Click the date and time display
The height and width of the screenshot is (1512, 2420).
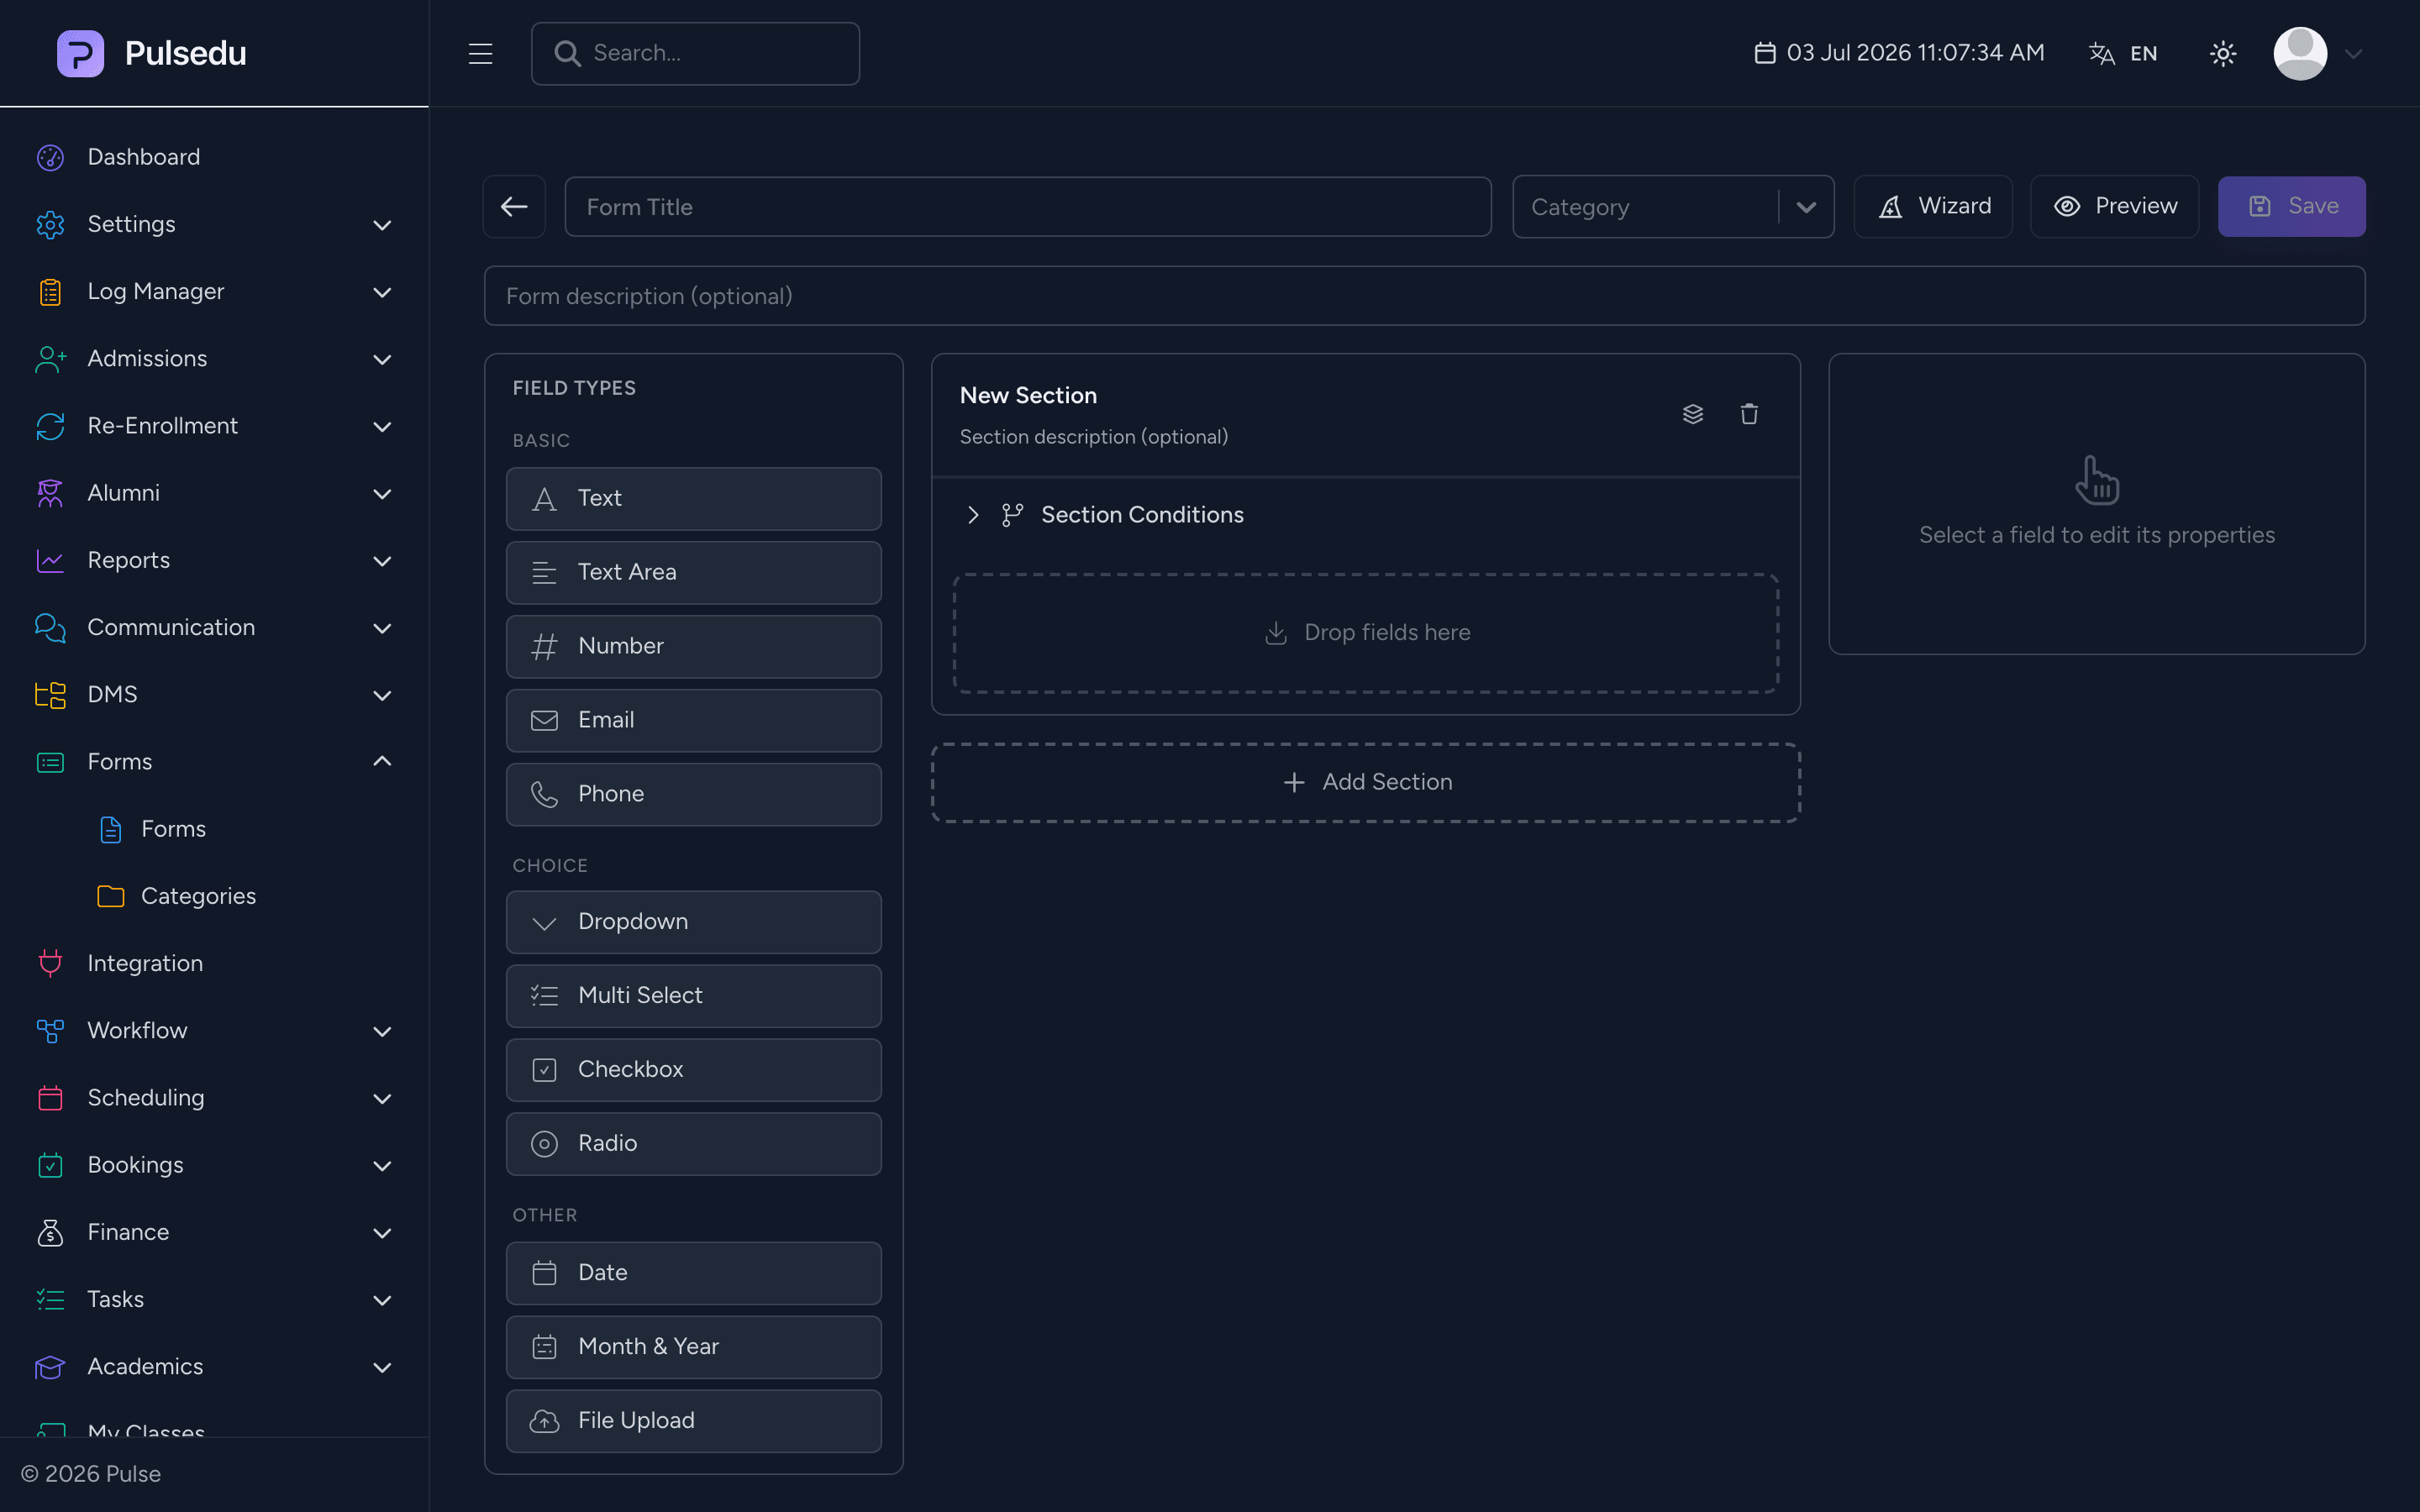click(x=1899, y=53)
